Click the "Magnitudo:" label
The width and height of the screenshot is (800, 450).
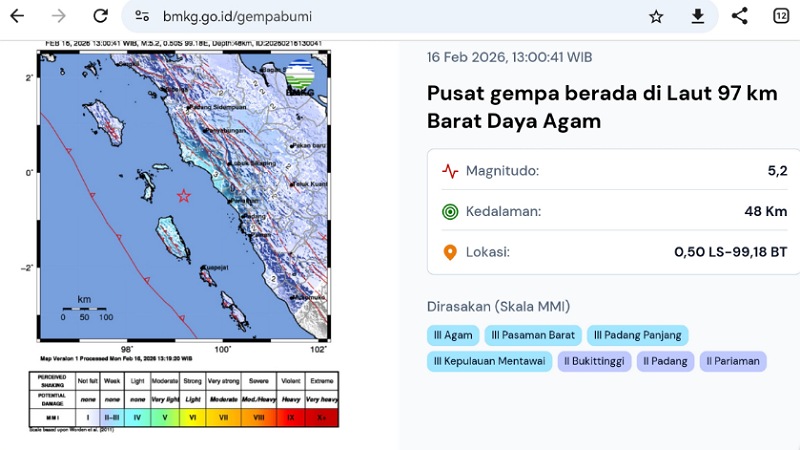tap(503, 171)
